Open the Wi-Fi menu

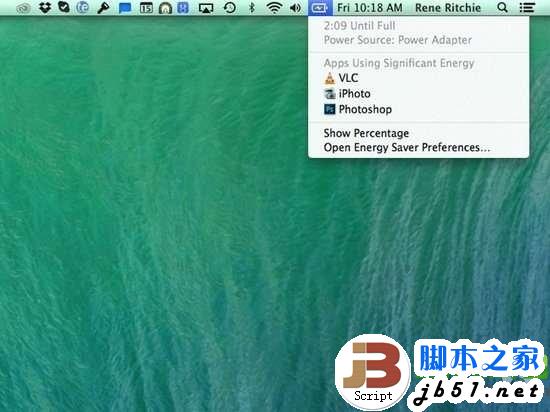274,8
